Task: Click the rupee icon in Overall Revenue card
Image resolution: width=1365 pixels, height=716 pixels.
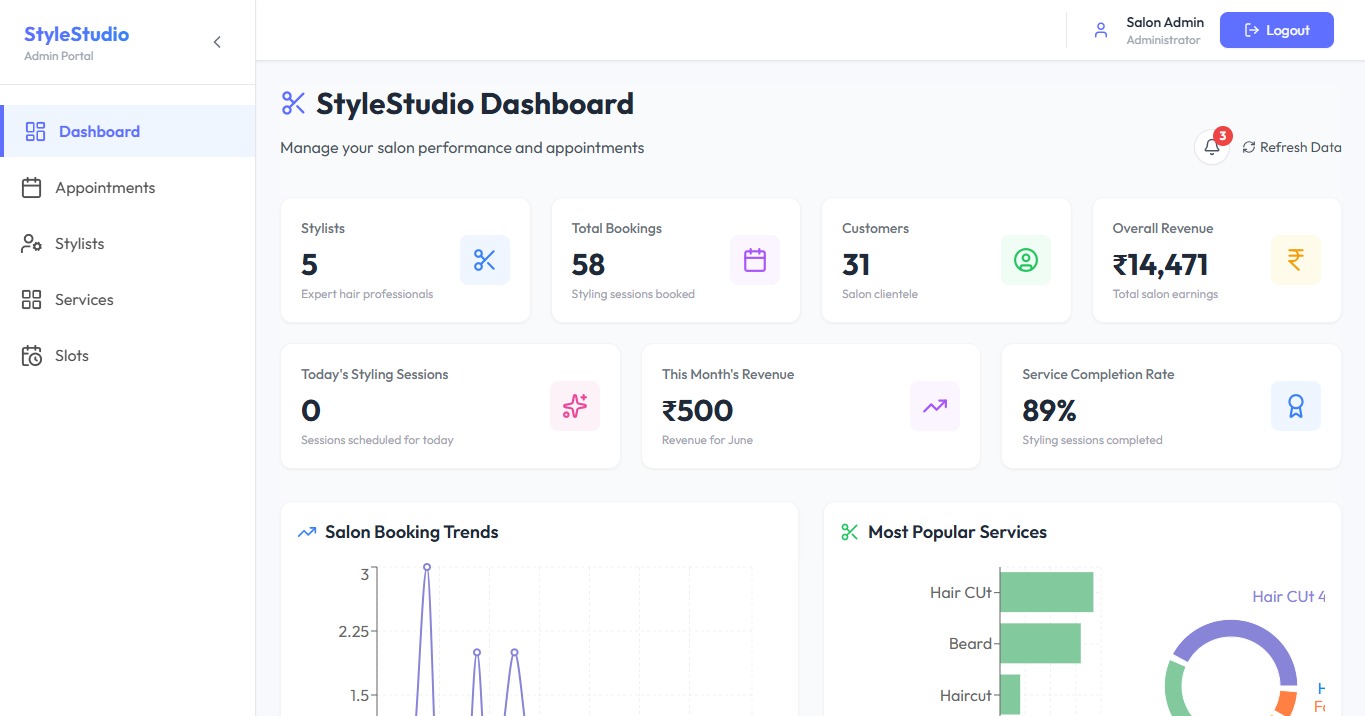Action: click(1296, 260)
